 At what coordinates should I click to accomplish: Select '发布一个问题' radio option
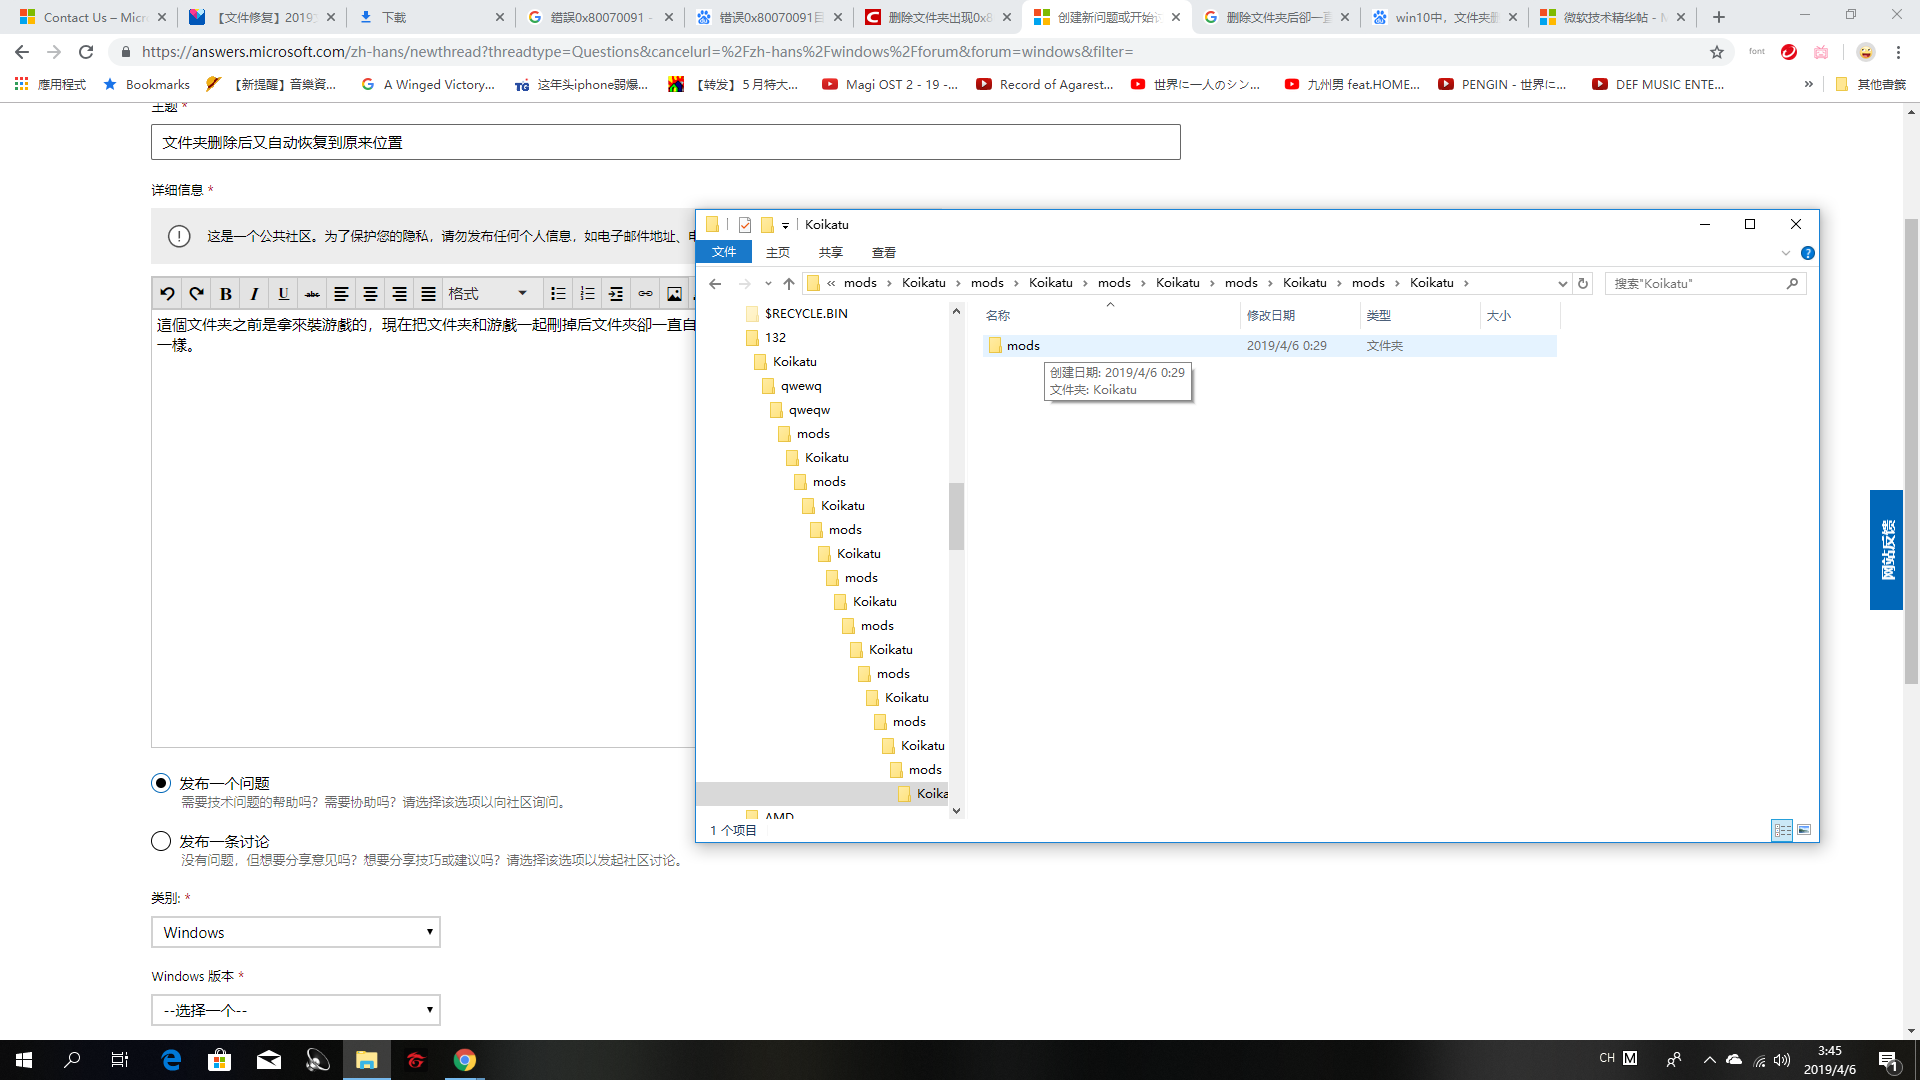point(161,783)
